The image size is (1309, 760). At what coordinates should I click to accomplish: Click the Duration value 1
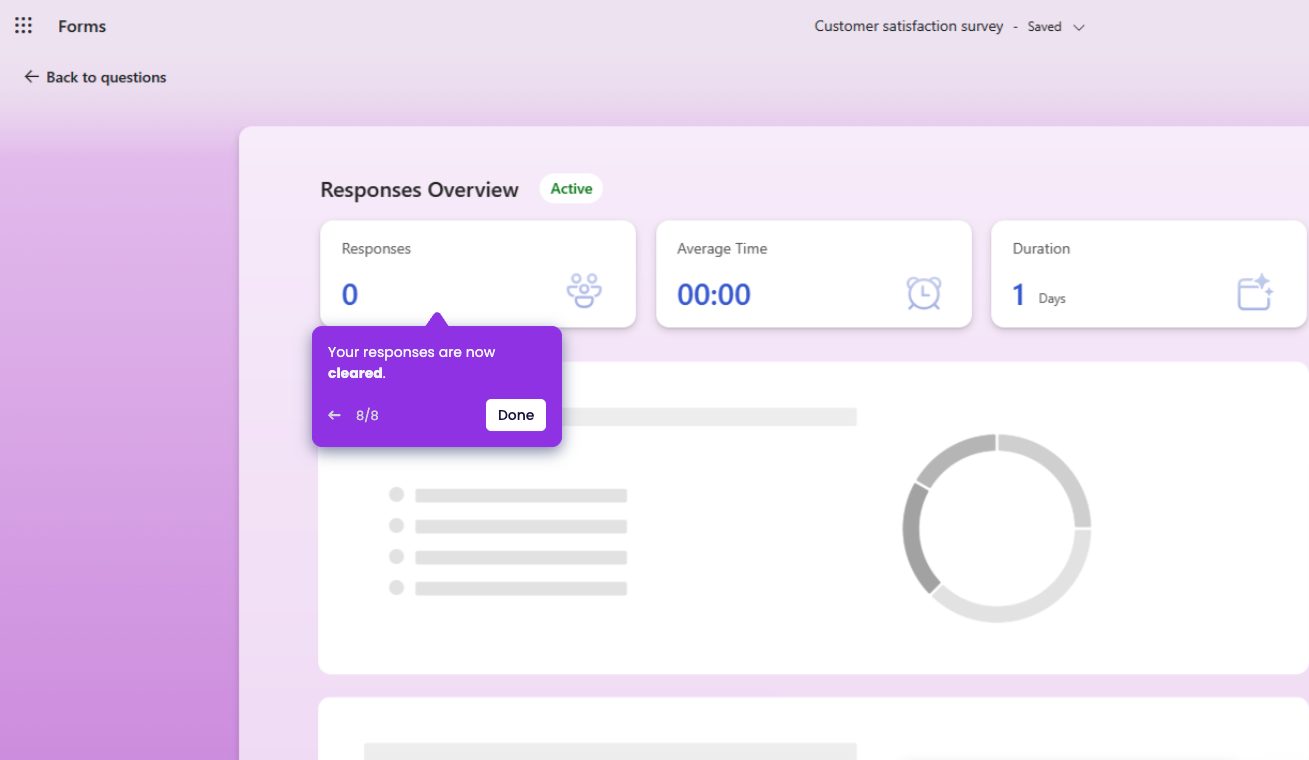click(x=1019, y=295)
